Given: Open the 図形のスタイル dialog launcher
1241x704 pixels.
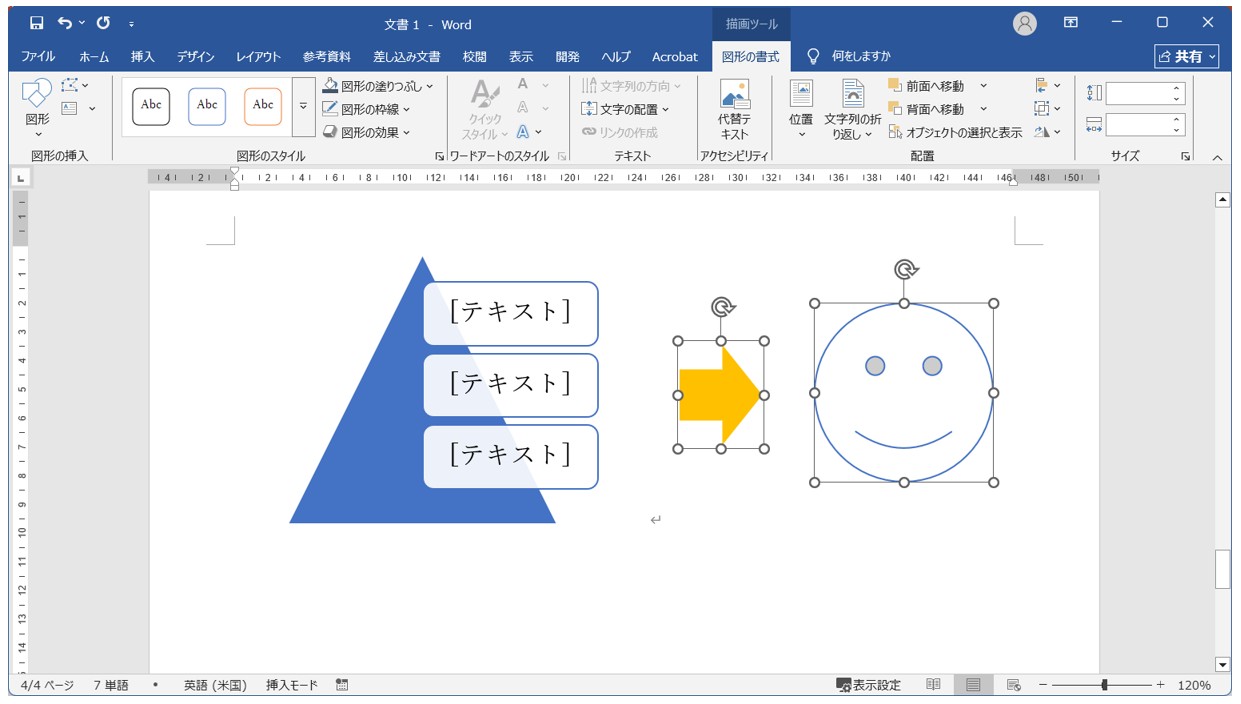Looking at the screenshot, I should [x=439, y=157].
